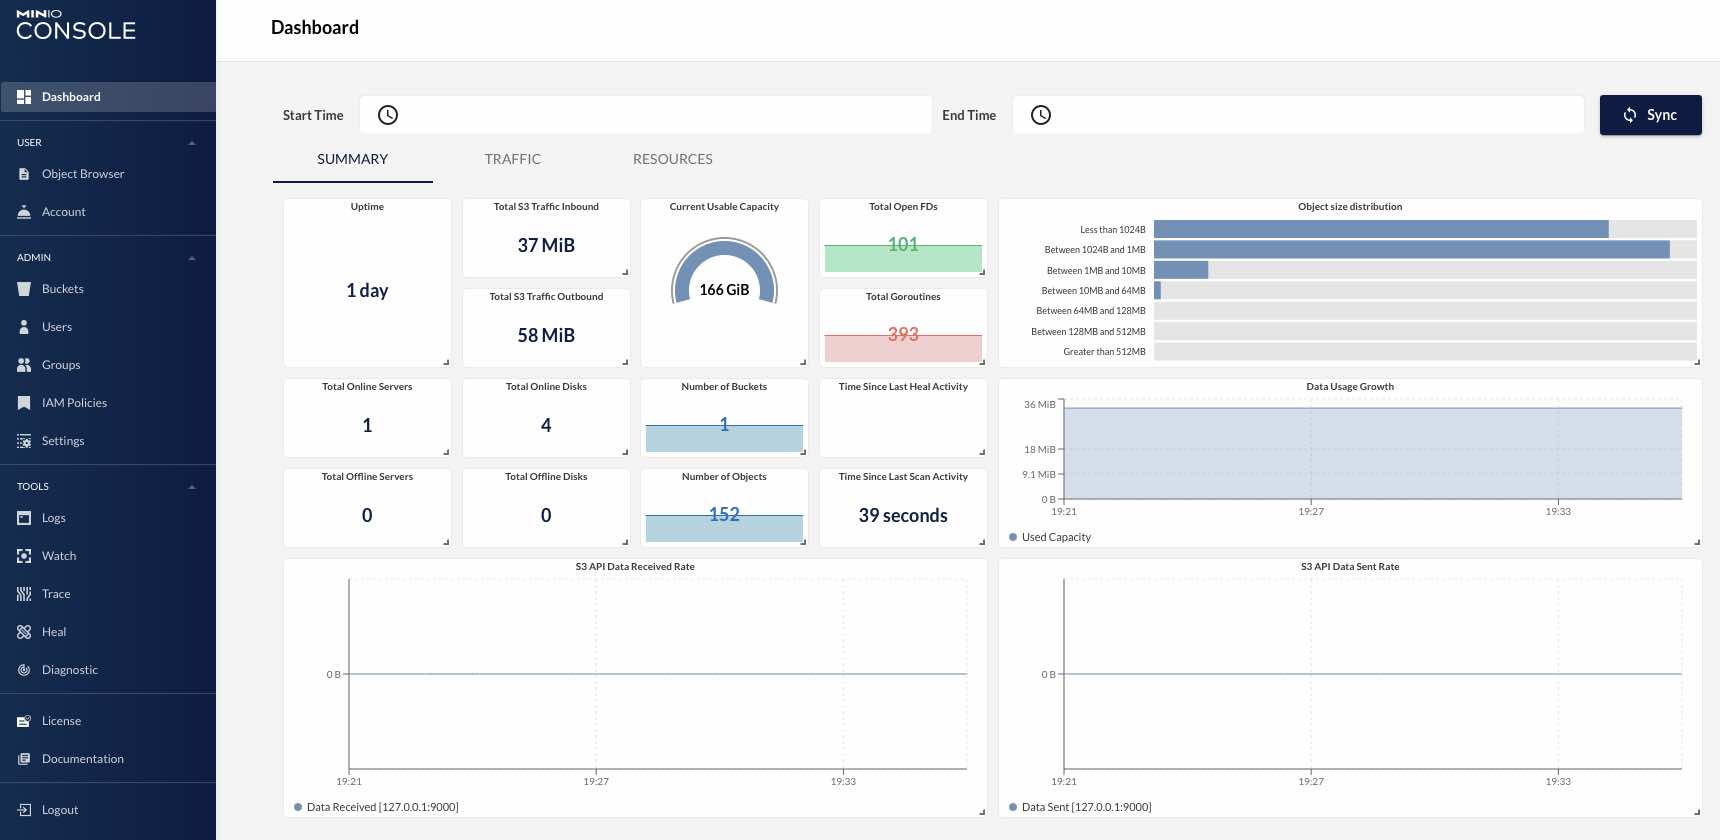Viewport: 1720px width, 840px height.
Task: Click the Heal bandage icon
Action: 24,632
